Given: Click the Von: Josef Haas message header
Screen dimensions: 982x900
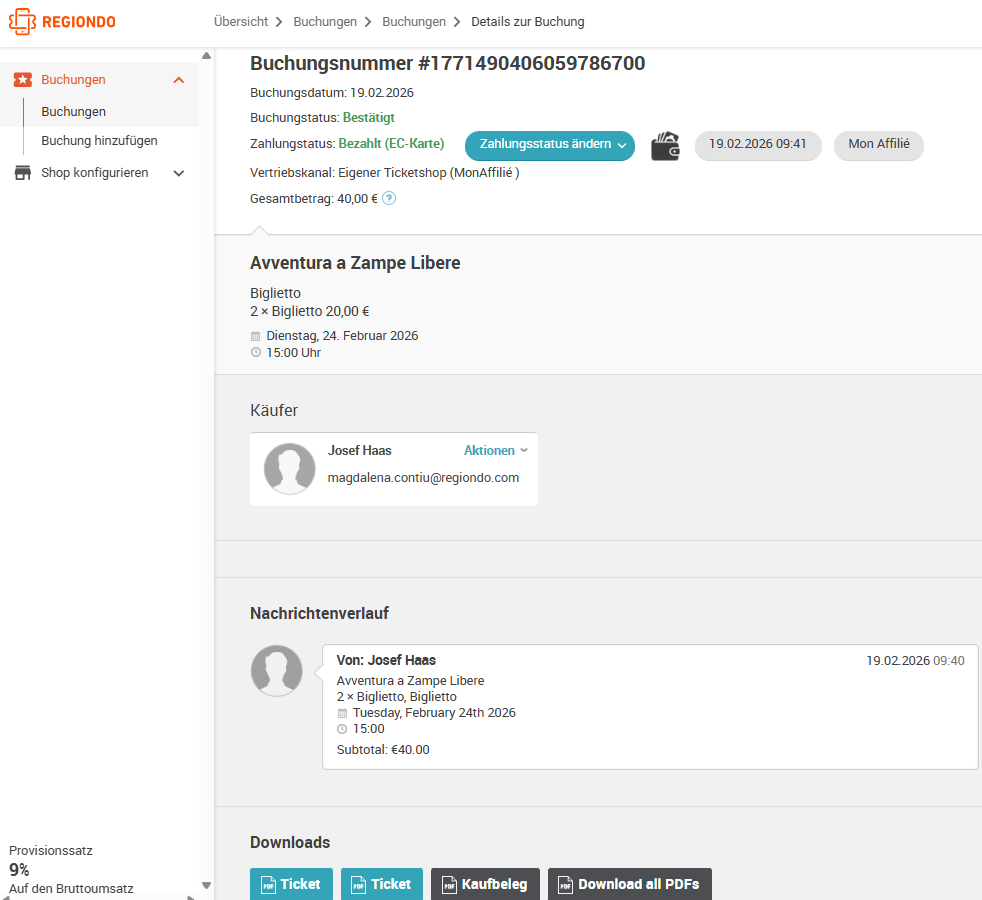Looking at the screenshot, I should [386, 660].
